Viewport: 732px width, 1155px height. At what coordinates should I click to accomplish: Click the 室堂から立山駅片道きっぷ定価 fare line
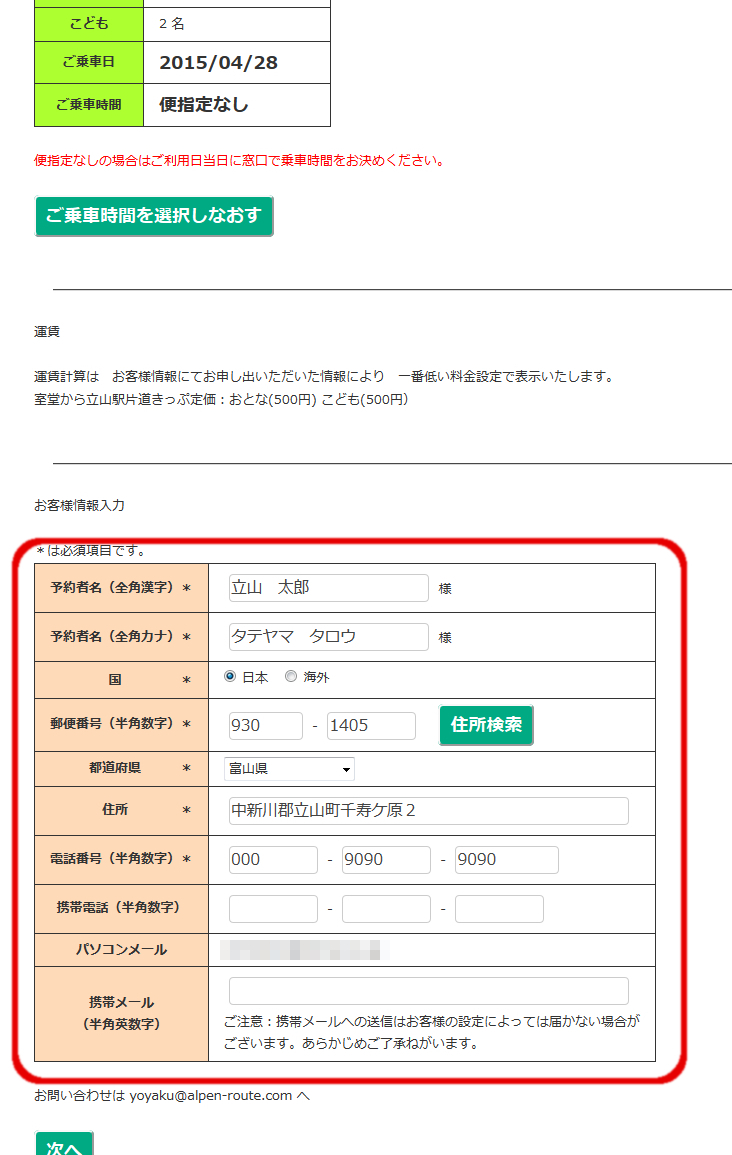221,399
